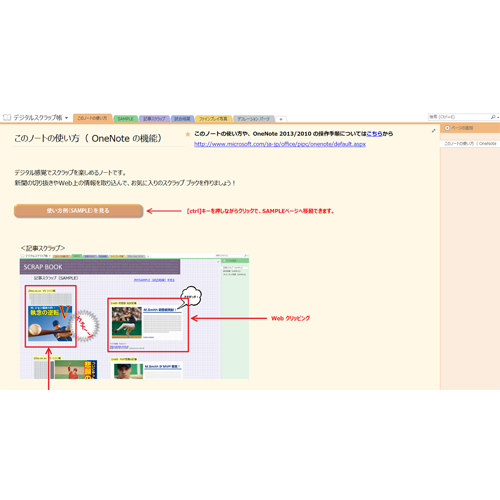Click the デジタル感覚でスクラップを楽しめるノートです text line
Viewport: 500px width, 500px height.
pyautogui.click(x=70, y=173)
